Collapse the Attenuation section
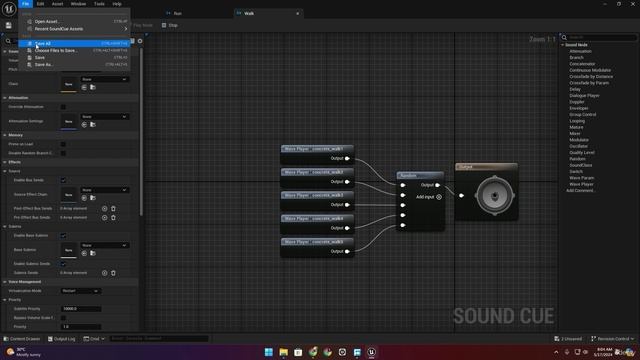 click(5, 98)
